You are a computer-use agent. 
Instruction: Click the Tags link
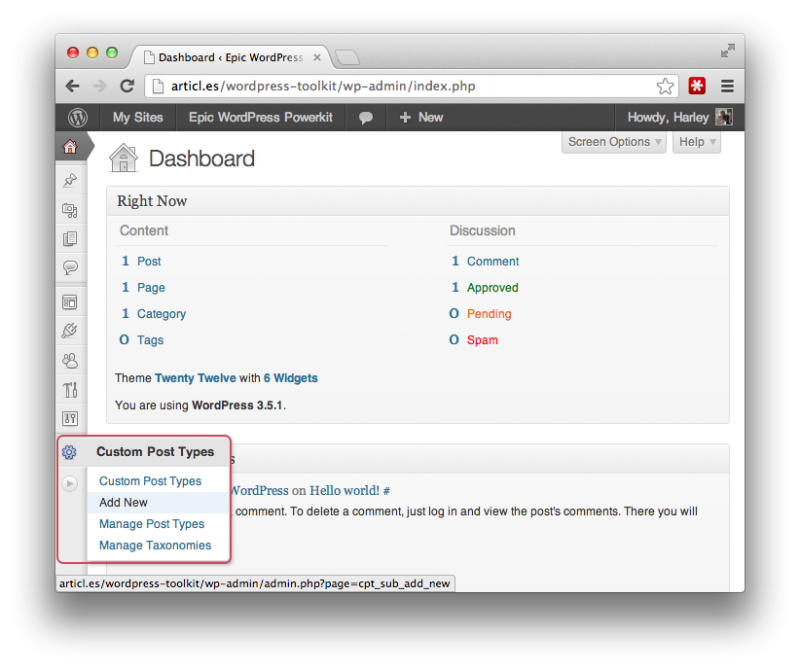150,340
